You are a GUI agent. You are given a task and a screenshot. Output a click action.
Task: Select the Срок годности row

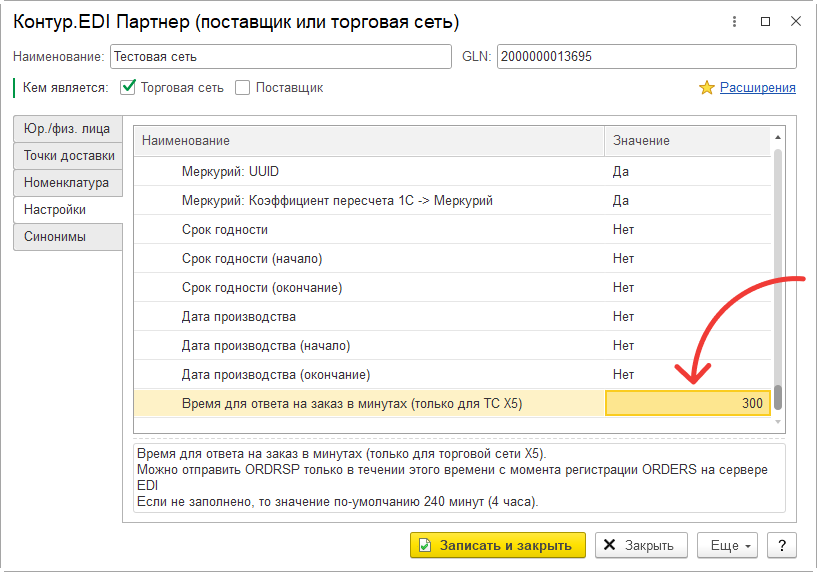coord(452,230)
